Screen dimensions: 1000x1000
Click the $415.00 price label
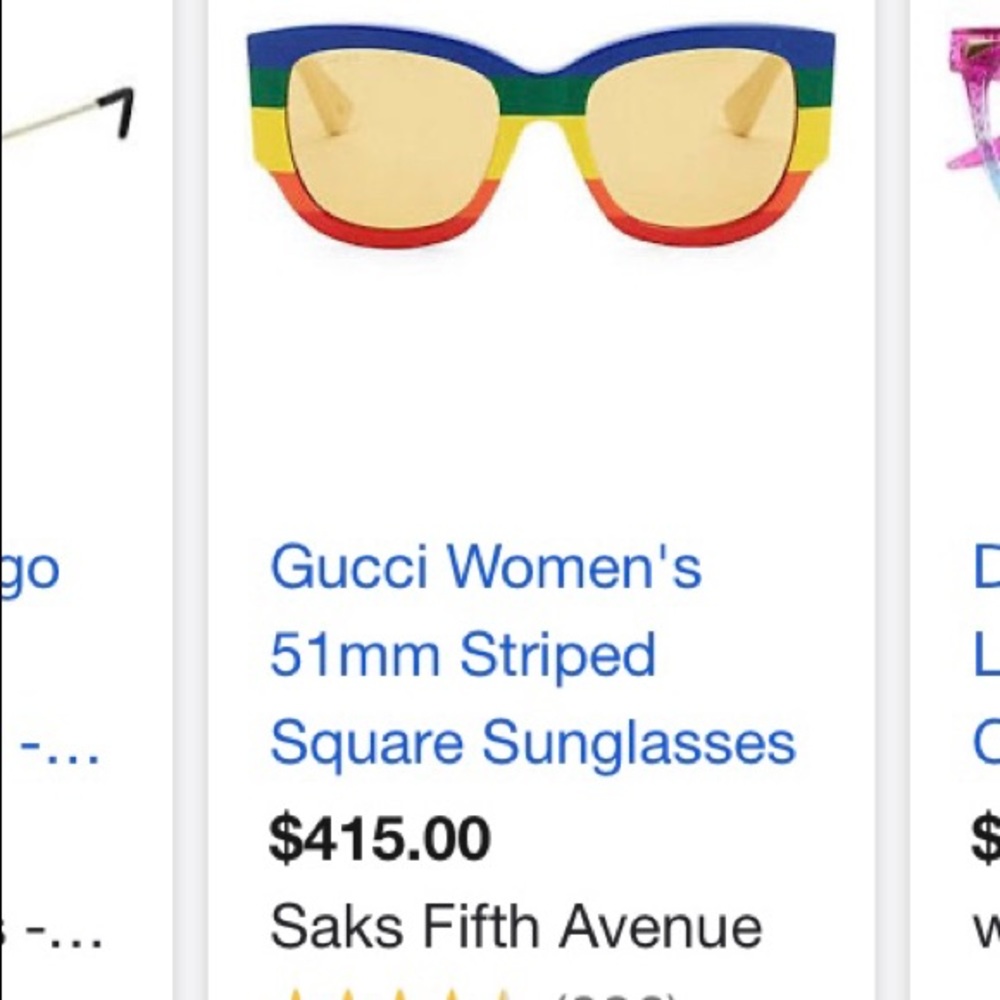click(380, 840)
